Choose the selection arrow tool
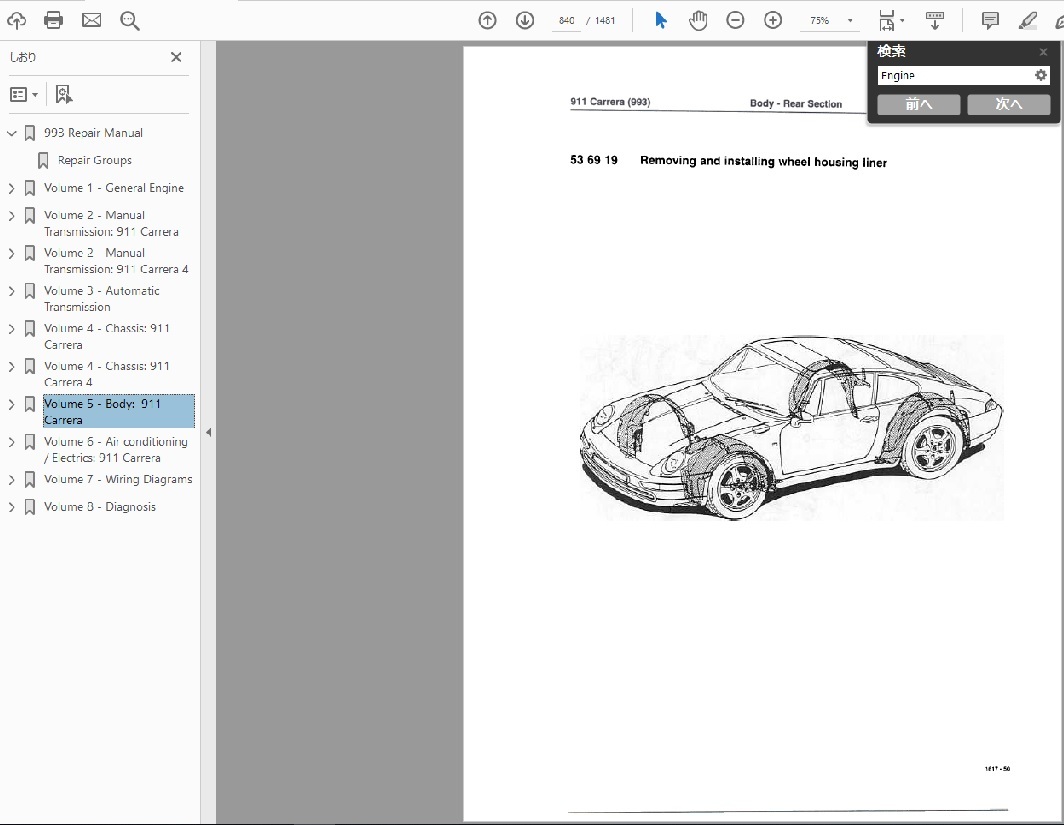The width and height of the screenshot is (1064, 825). 660,20
